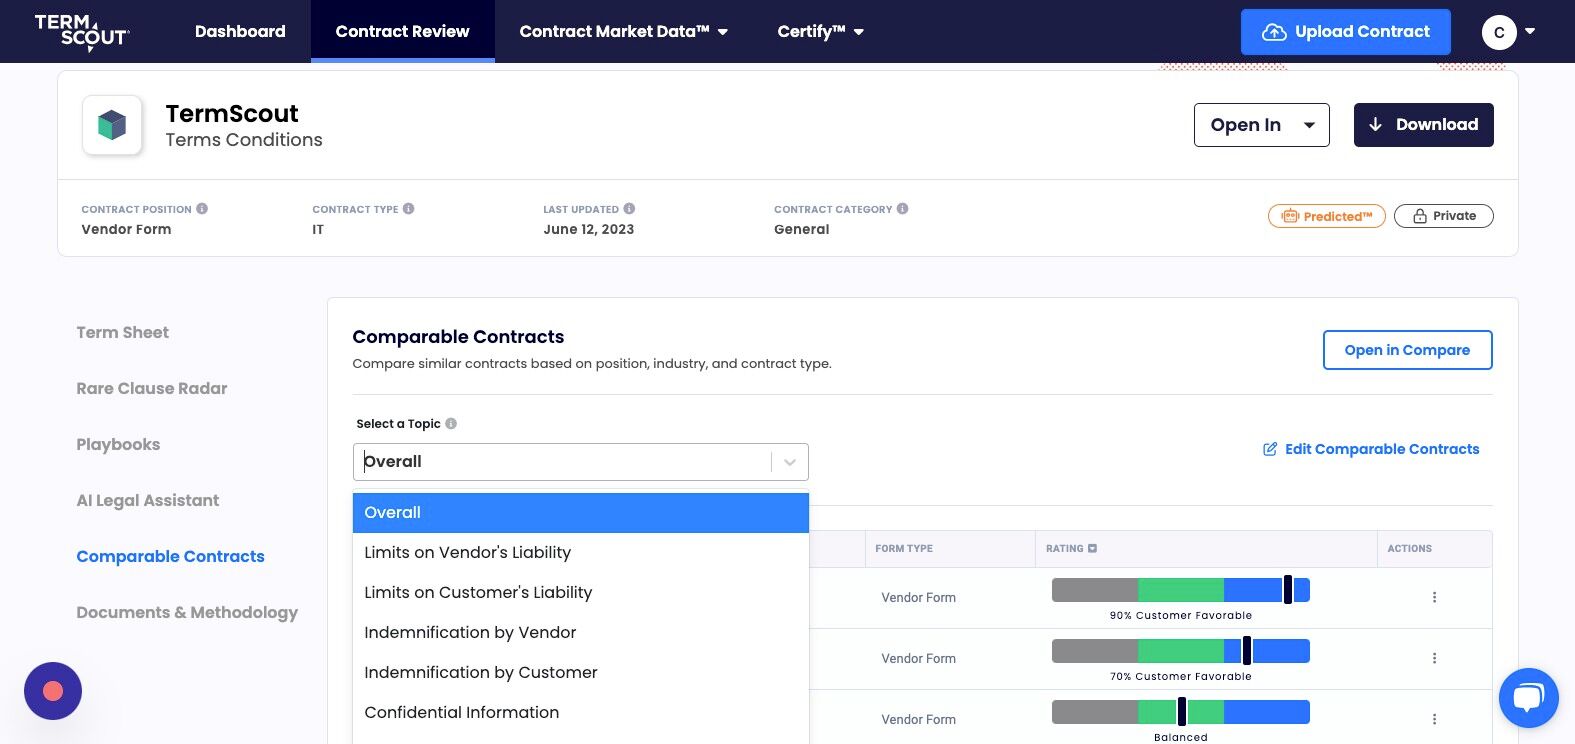Click the red record circle button
Viewport: 1575px width, 744px height.
tap(53, 691)
